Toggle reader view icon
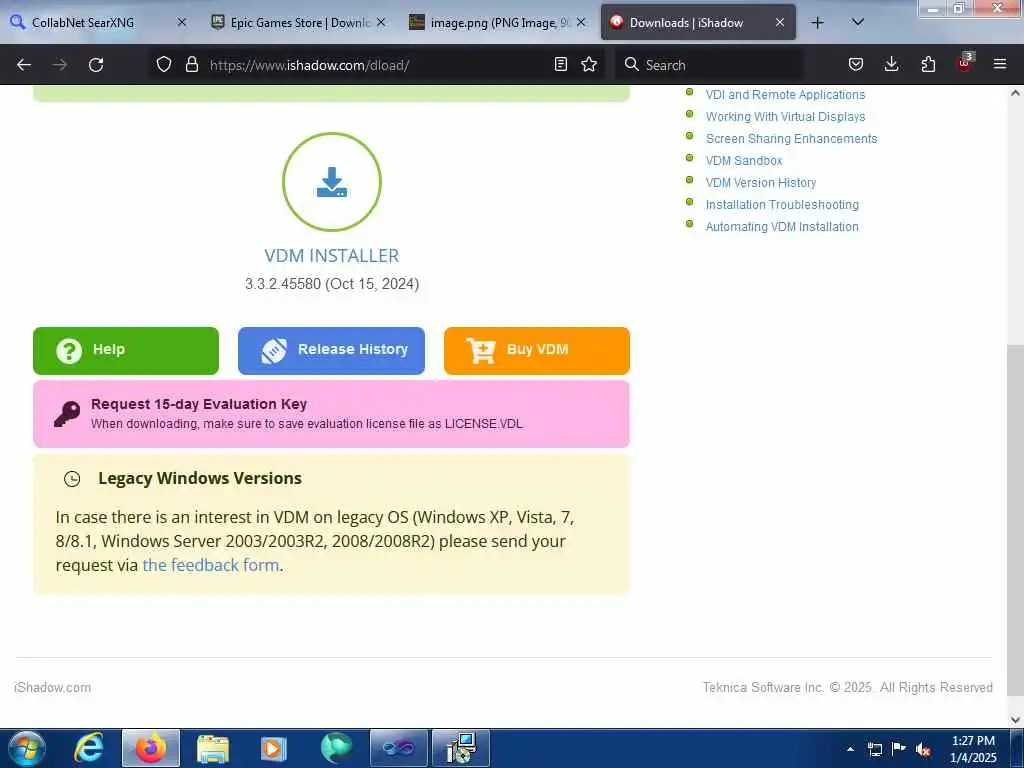 tap(560, 64)
